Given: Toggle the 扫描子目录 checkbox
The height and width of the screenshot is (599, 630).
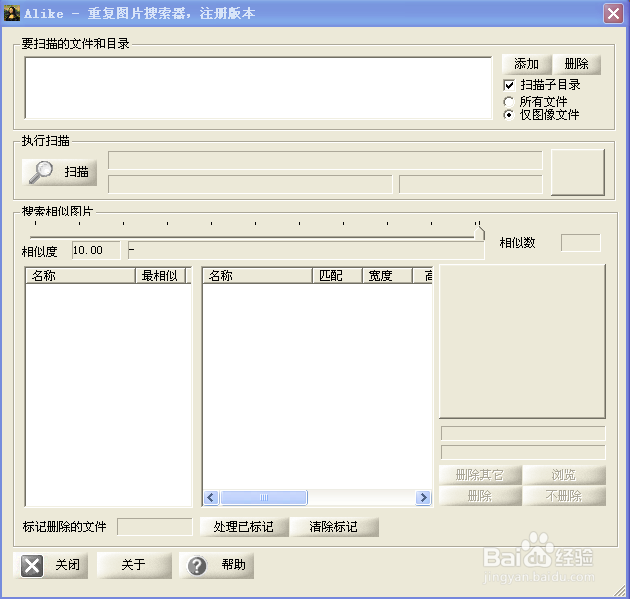Looking at the screenshot, I should click(509, 85).
